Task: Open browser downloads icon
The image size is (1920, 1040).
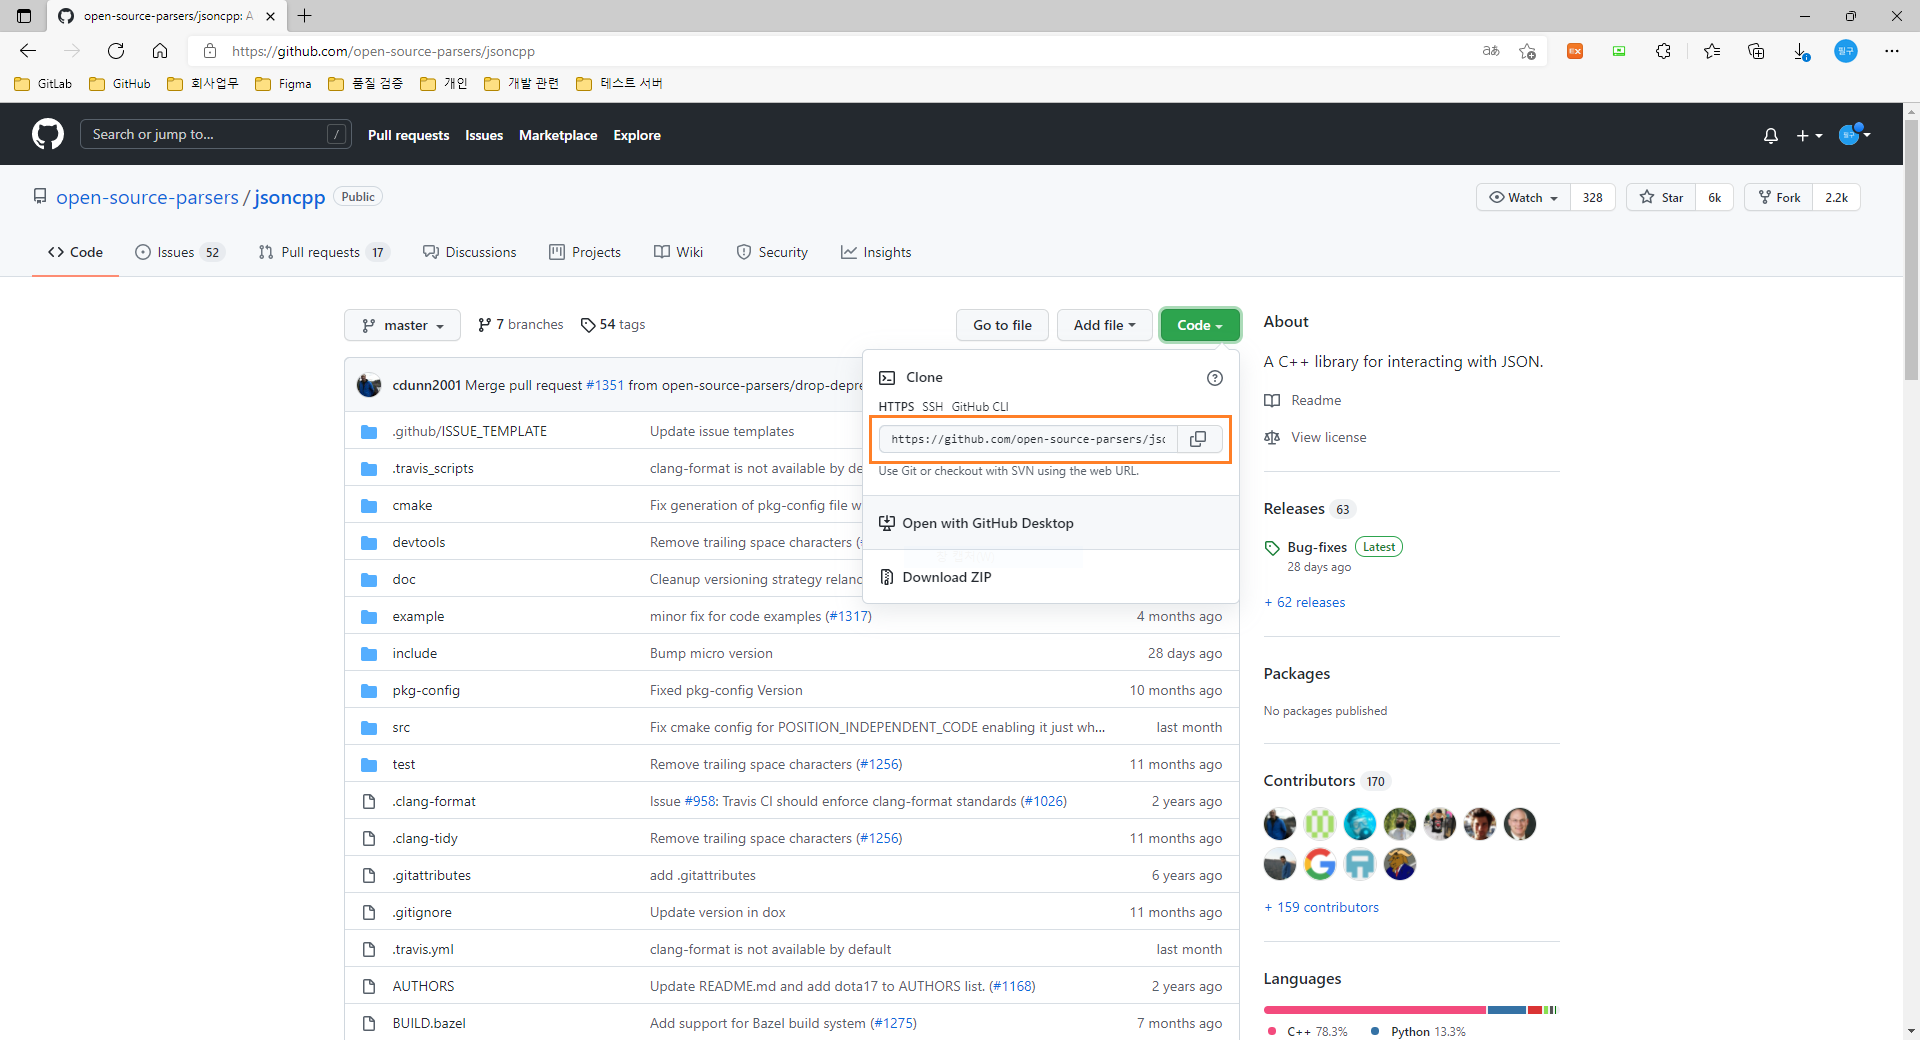Action: [1800, 51]
